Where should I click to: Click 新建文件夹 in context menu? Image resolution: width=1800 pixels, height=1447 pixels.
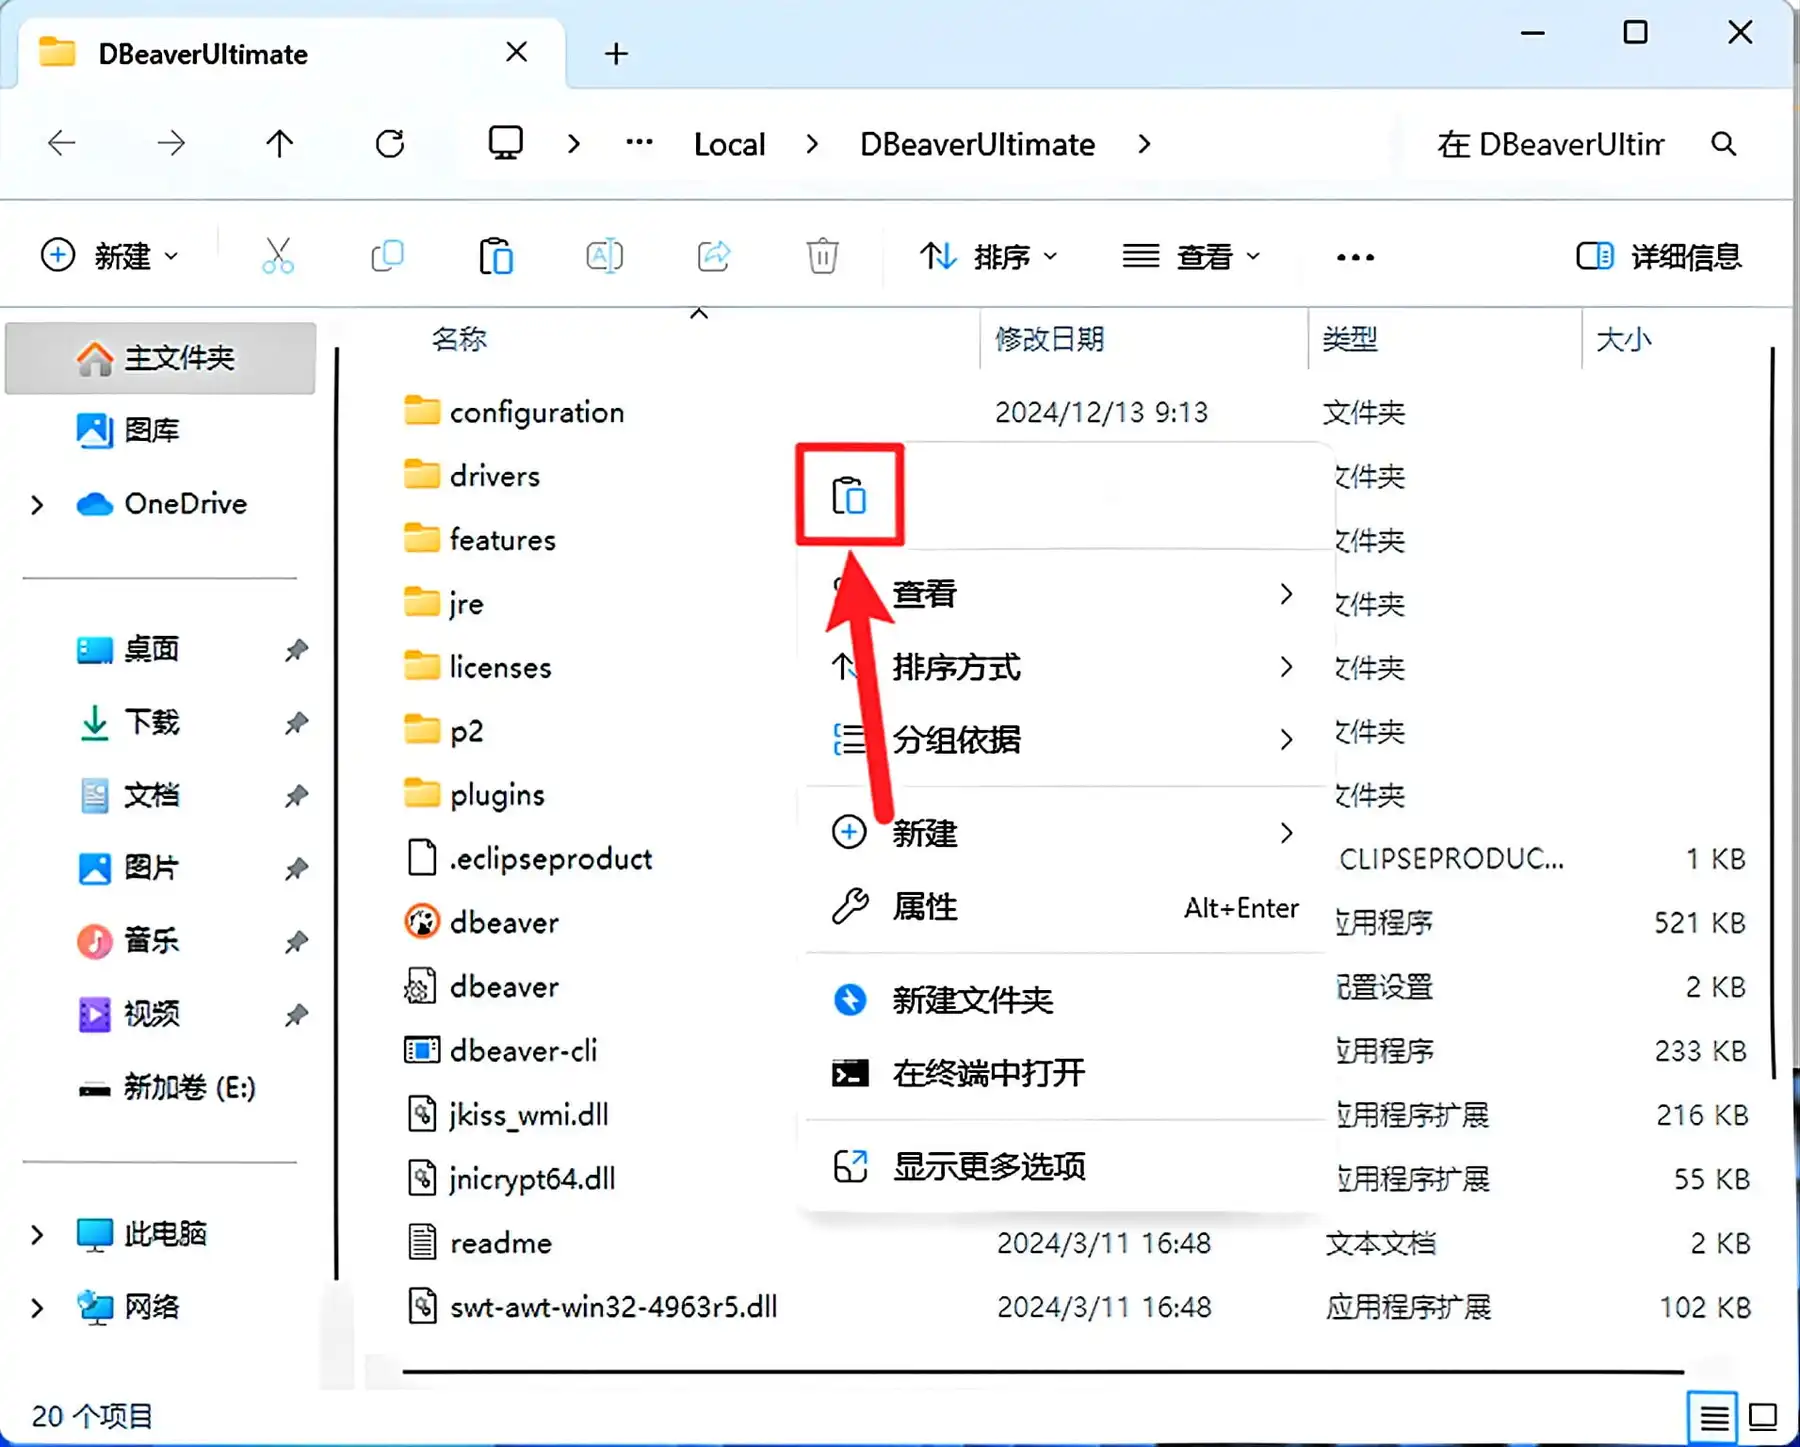[1065, 1000]
